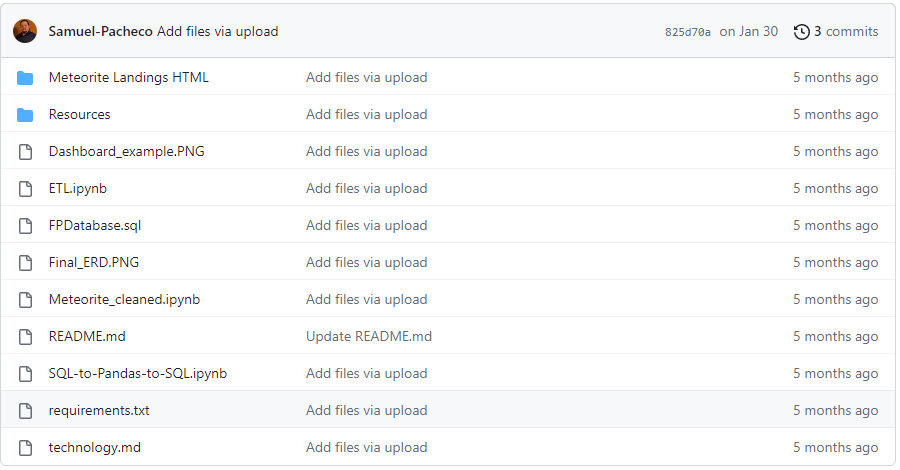The image size is (900, 470).
Task: Open the Samuel-Pacheco profile link
Action: 100,32
